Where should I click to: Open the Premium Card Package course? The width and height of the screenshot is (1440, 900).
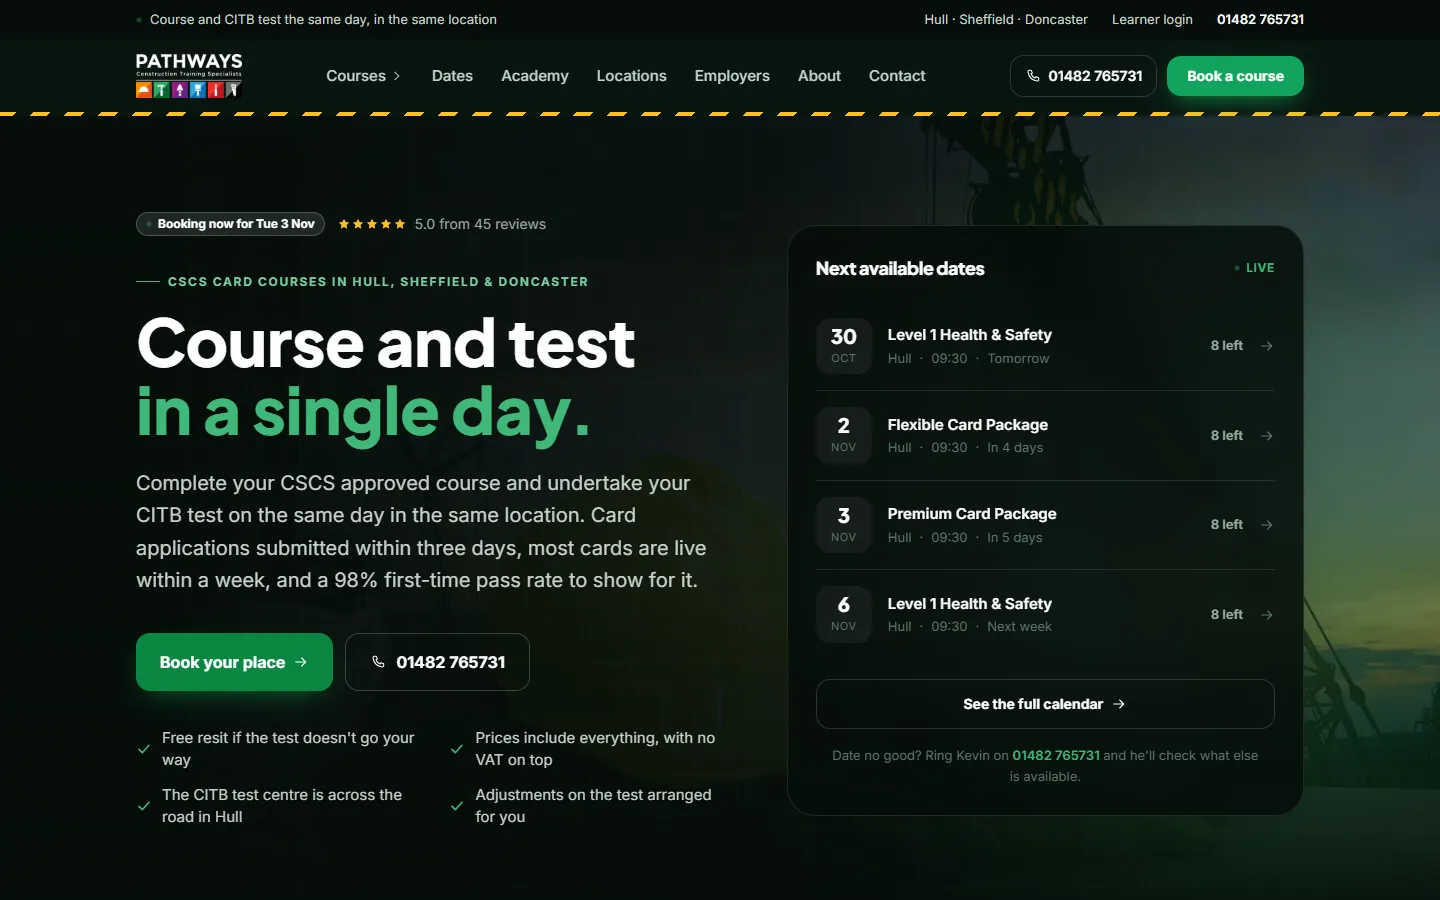tap(972, 514)
